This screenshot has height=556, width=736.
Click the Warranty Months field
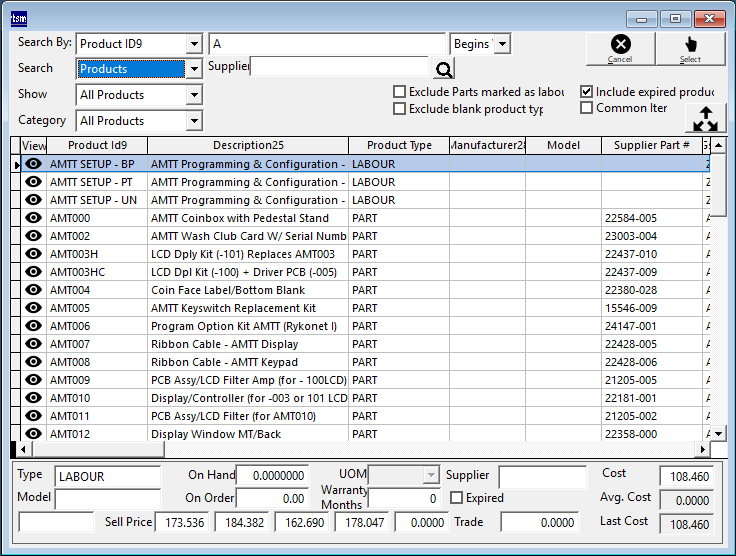pos(404,499)
